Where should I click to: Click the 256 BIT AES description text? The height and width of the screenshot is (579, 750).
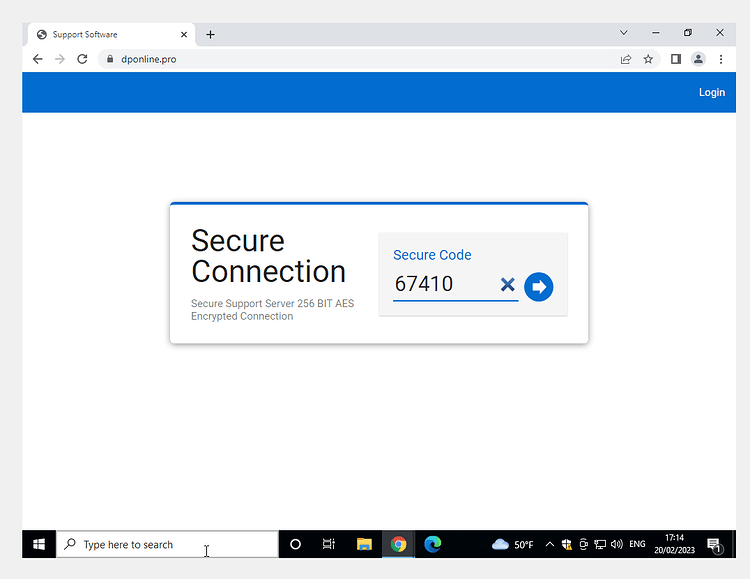(x=273, y=310)
